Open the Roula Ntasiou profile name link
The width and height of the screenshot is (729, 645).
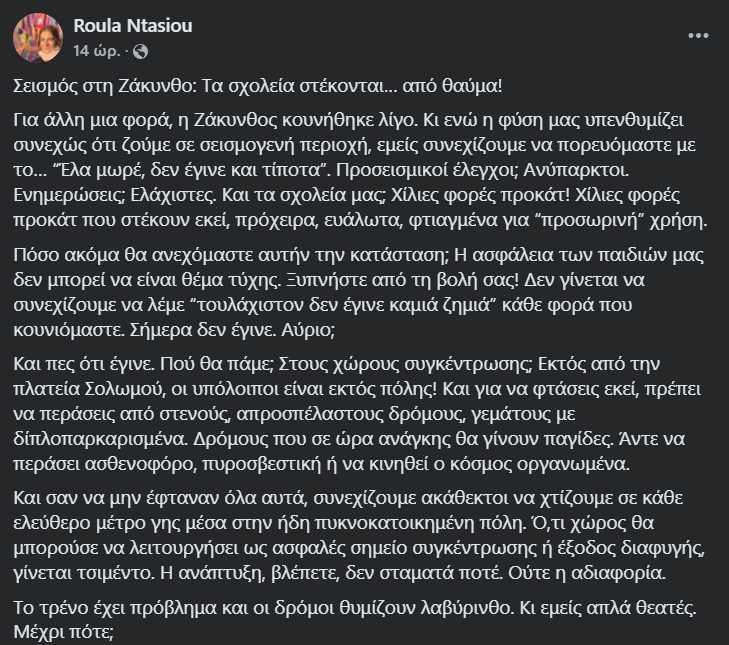pos(133,26)
